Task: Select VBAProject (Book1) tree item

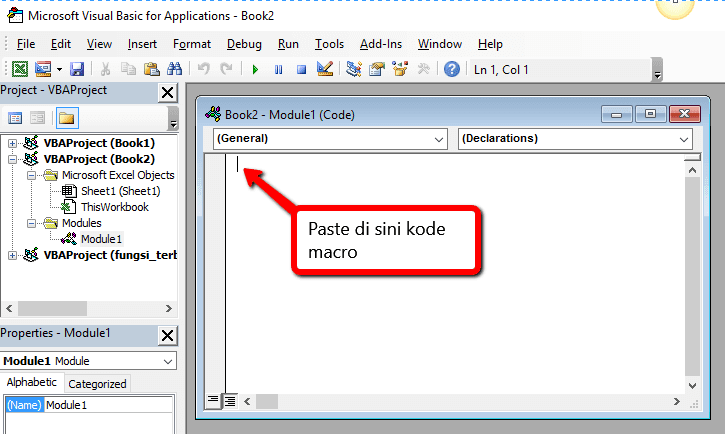Action: point(99,143)
